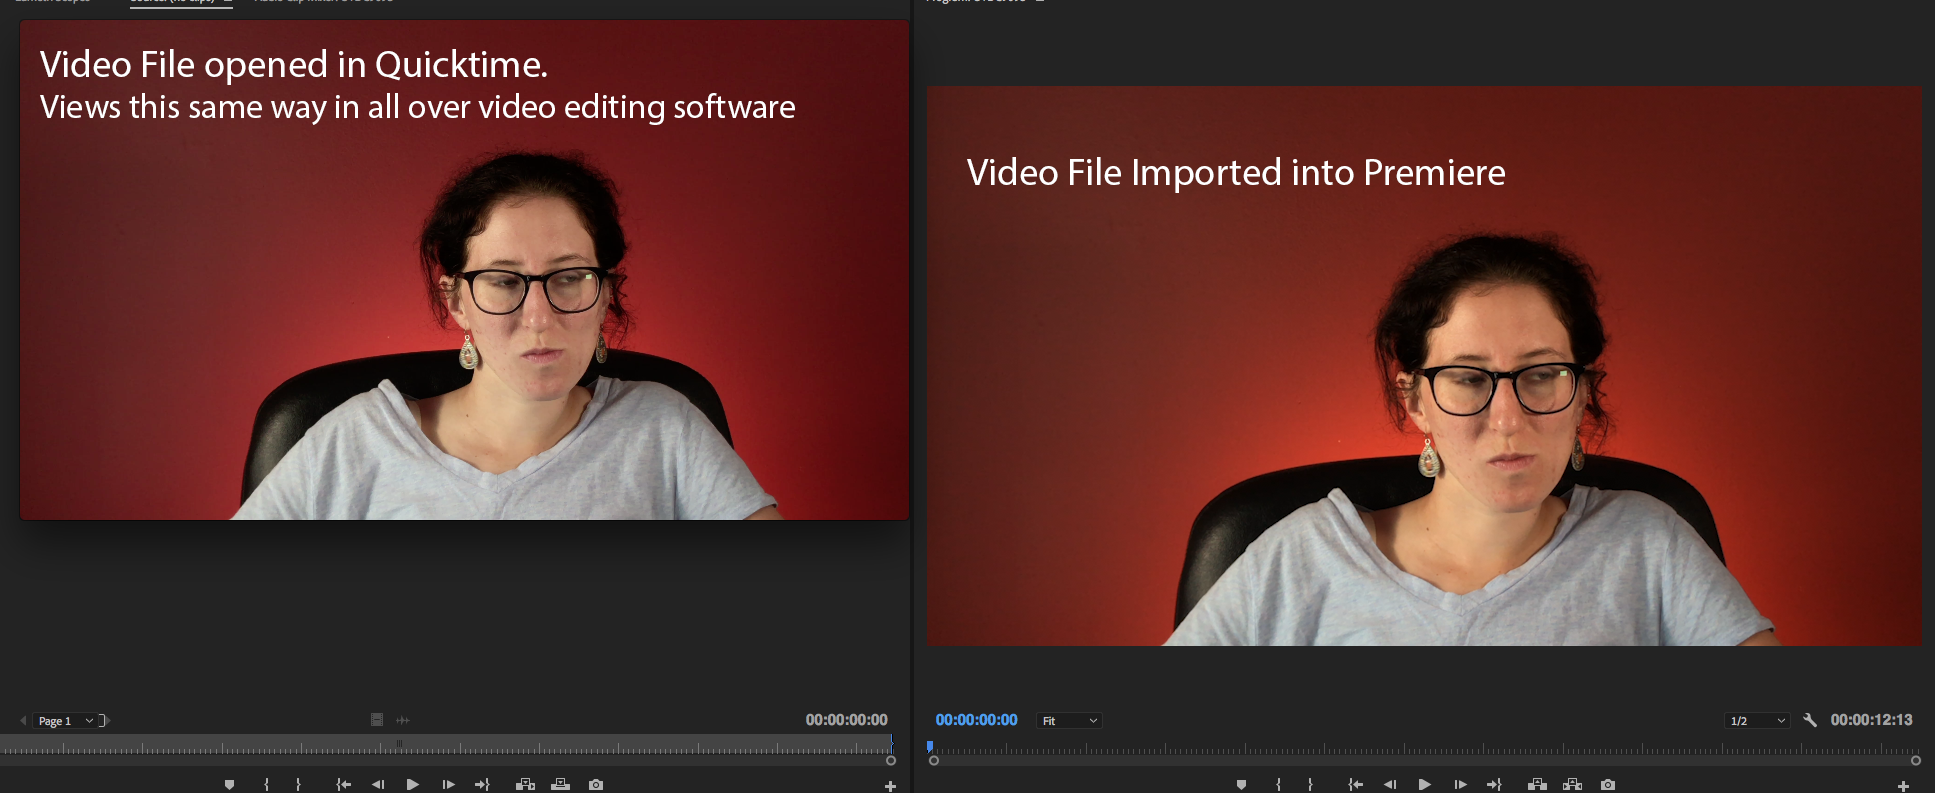Go to Out point in Source monitor
The width and height of the screenshot is (1935, 793).
pyautogui.click(x=482, y=785)
